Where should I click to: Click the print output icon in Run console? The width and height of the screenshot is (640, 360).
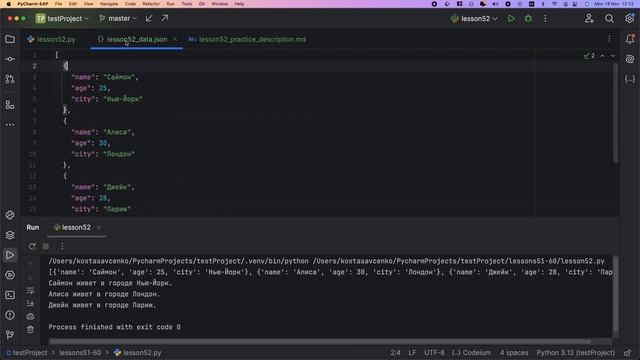[30, 316]
